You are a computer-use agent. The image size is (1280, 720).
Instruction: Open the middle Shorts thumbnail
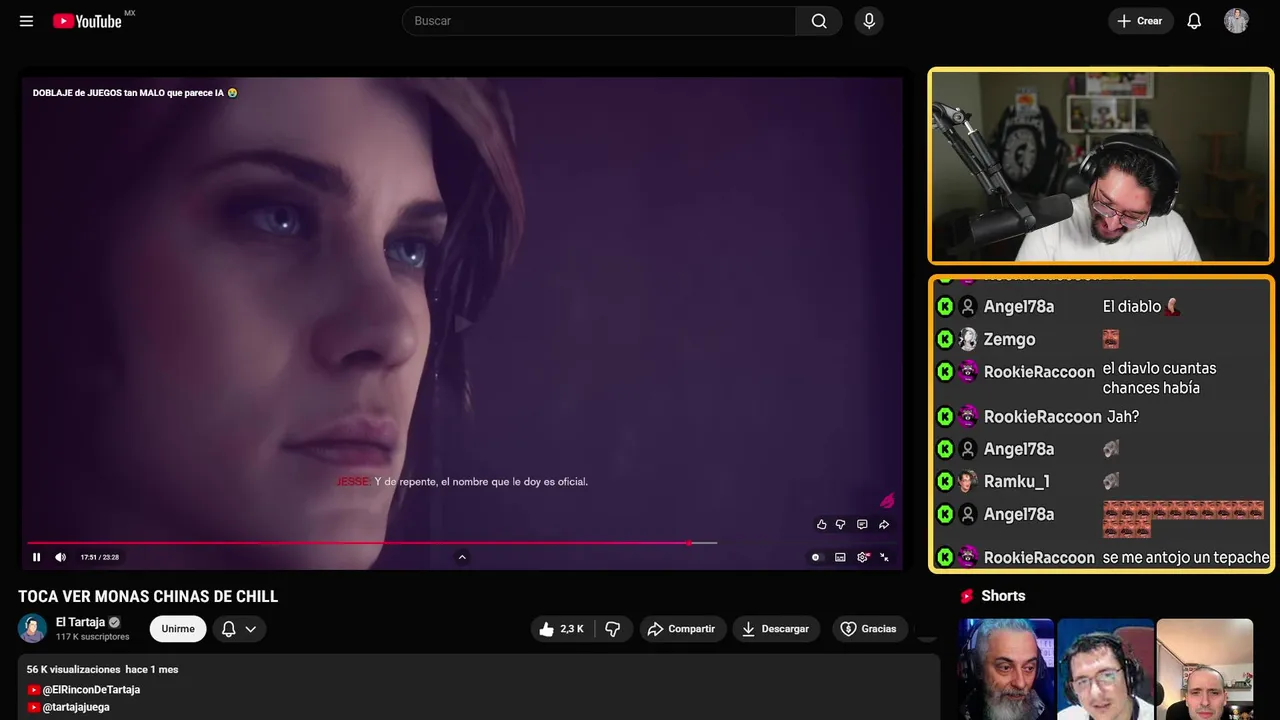tap(1105, 669)
